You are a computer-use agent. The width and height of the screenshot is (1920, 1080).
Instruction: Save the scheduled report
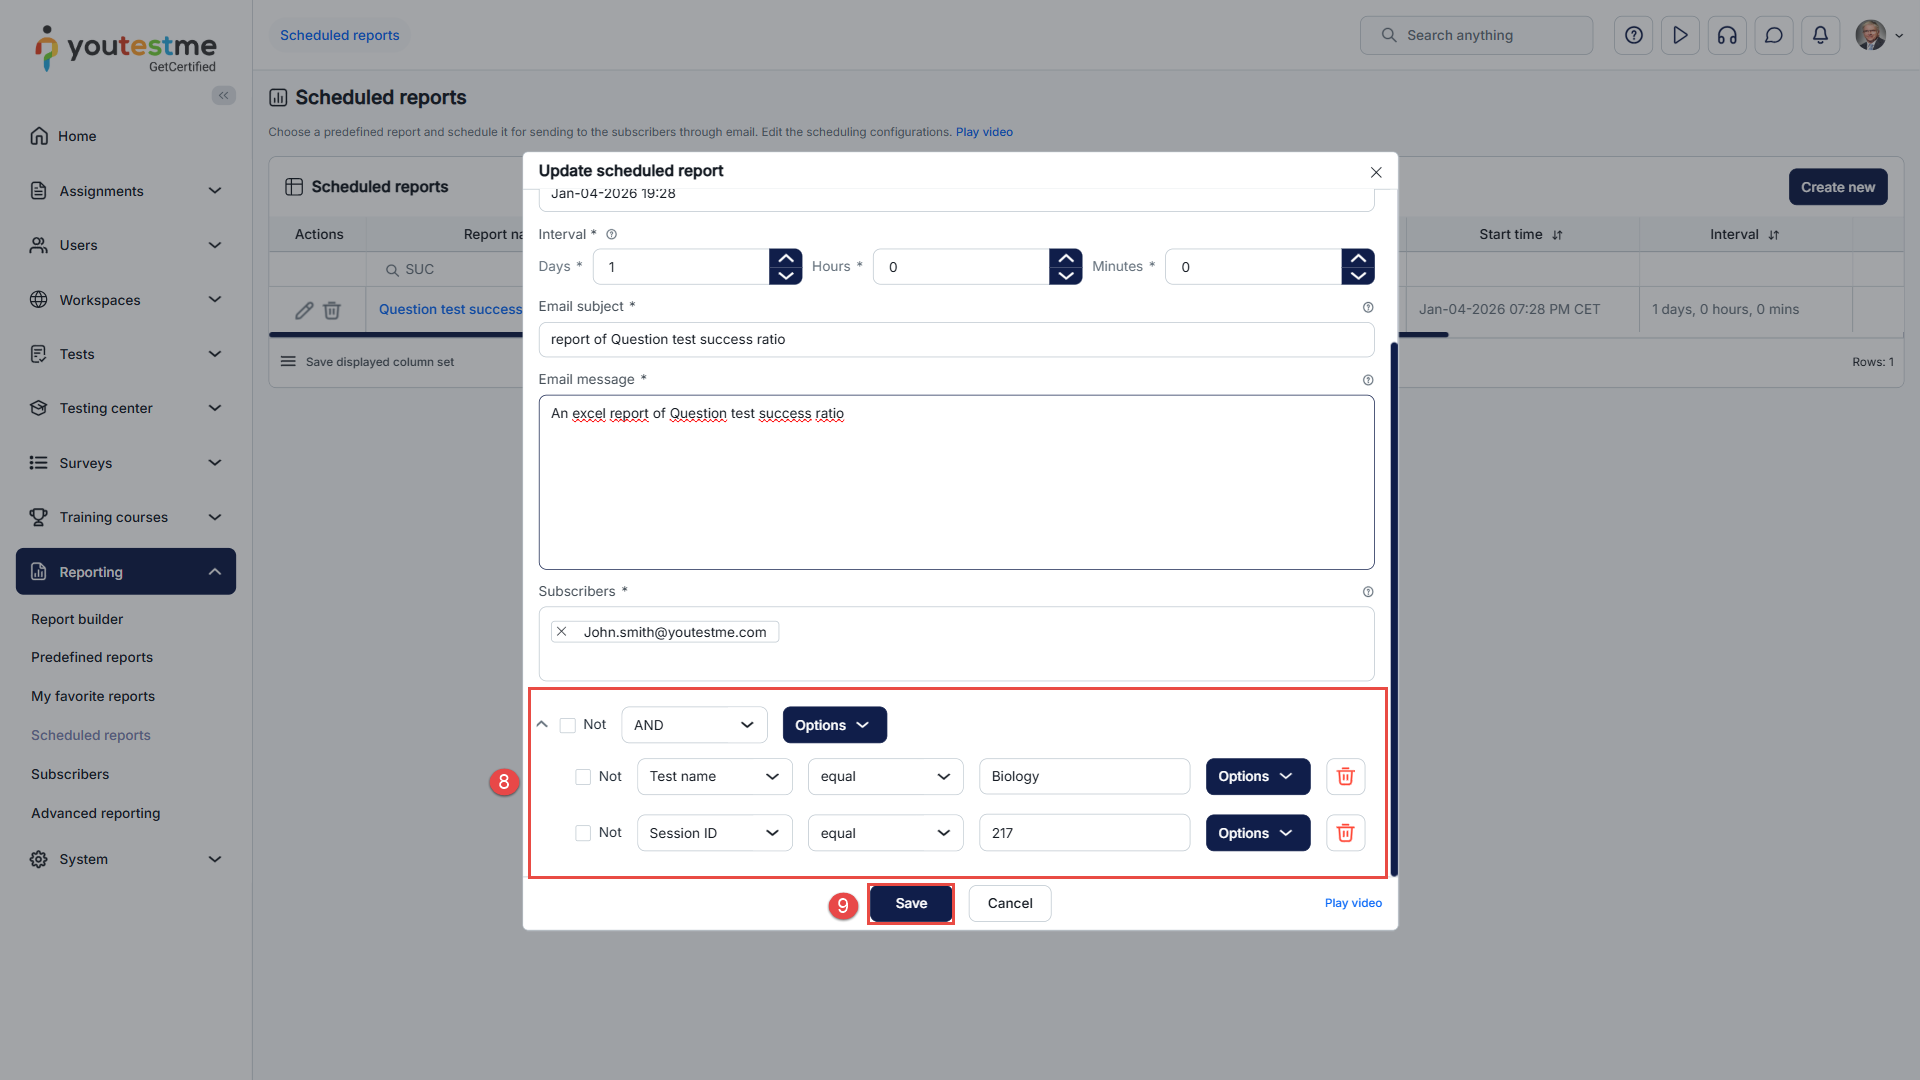click(x=910, y=903)
